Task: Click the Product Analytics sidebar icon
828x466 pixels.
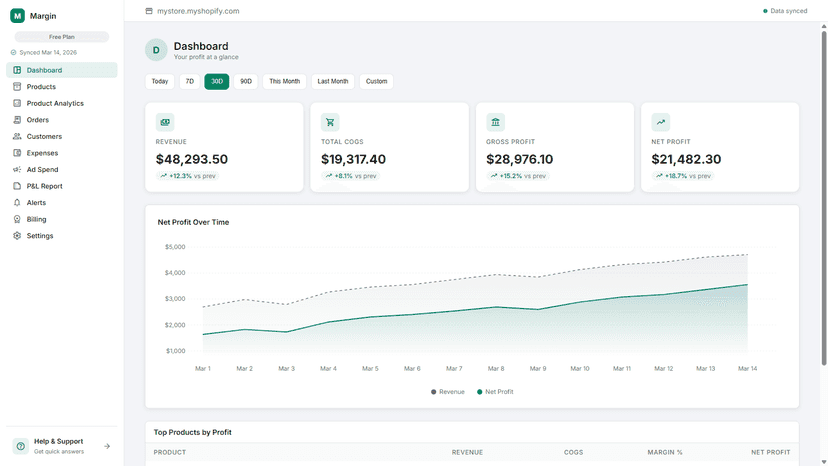Action: [17, 103]
